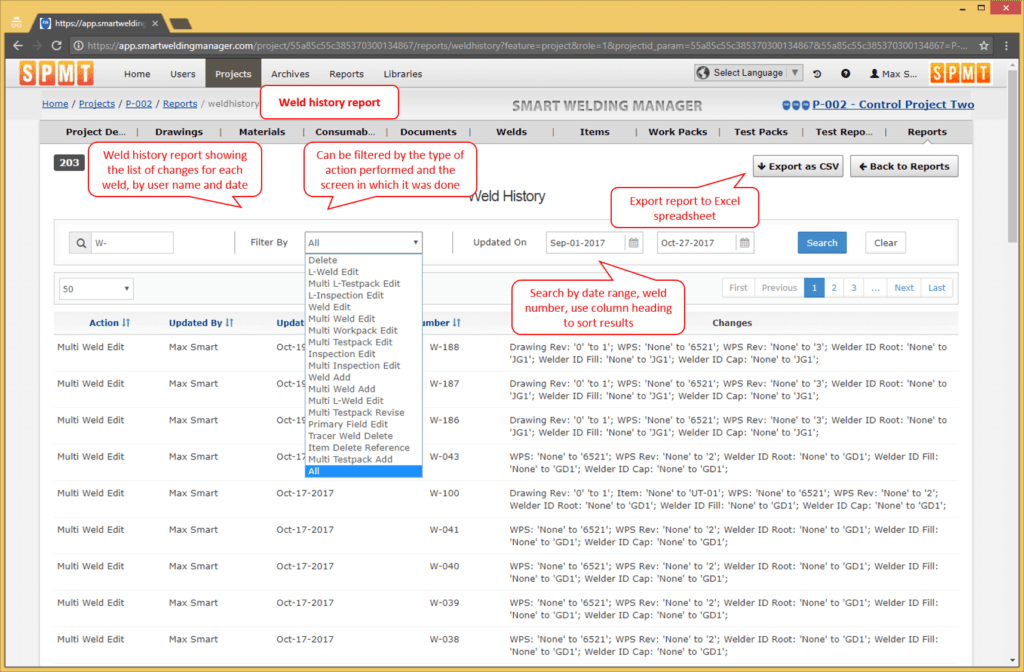Reload the page with refresh icon
The image size is (1024, 672).
pos(57,46)
